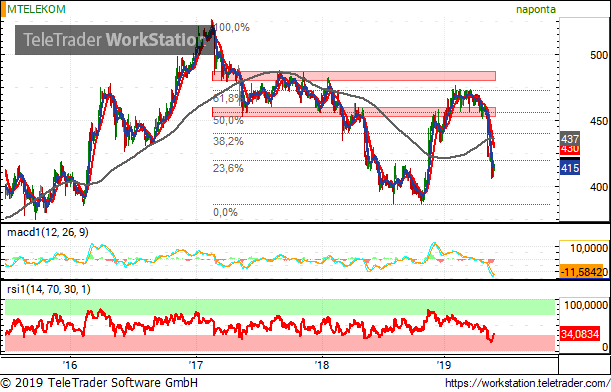Click the green overbought RSI band

280,307
